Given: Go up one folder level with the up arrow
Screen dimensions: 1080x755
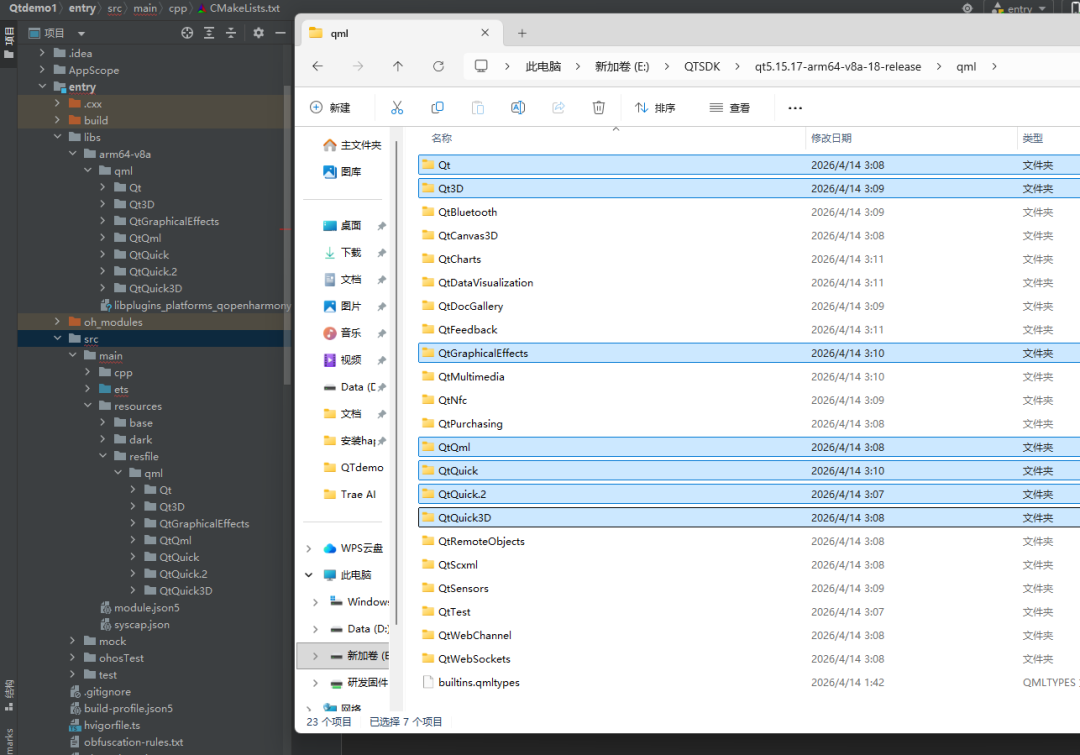Looking at the screenshot, I should point(398,66).
